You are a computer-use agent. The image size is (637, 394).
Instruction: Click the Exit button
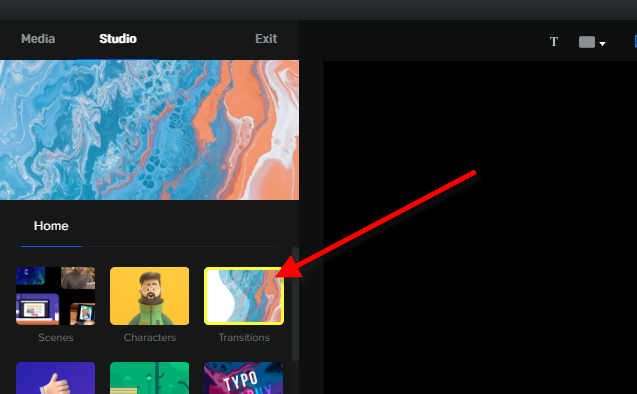pyautogui.click(x=266, y=39)
